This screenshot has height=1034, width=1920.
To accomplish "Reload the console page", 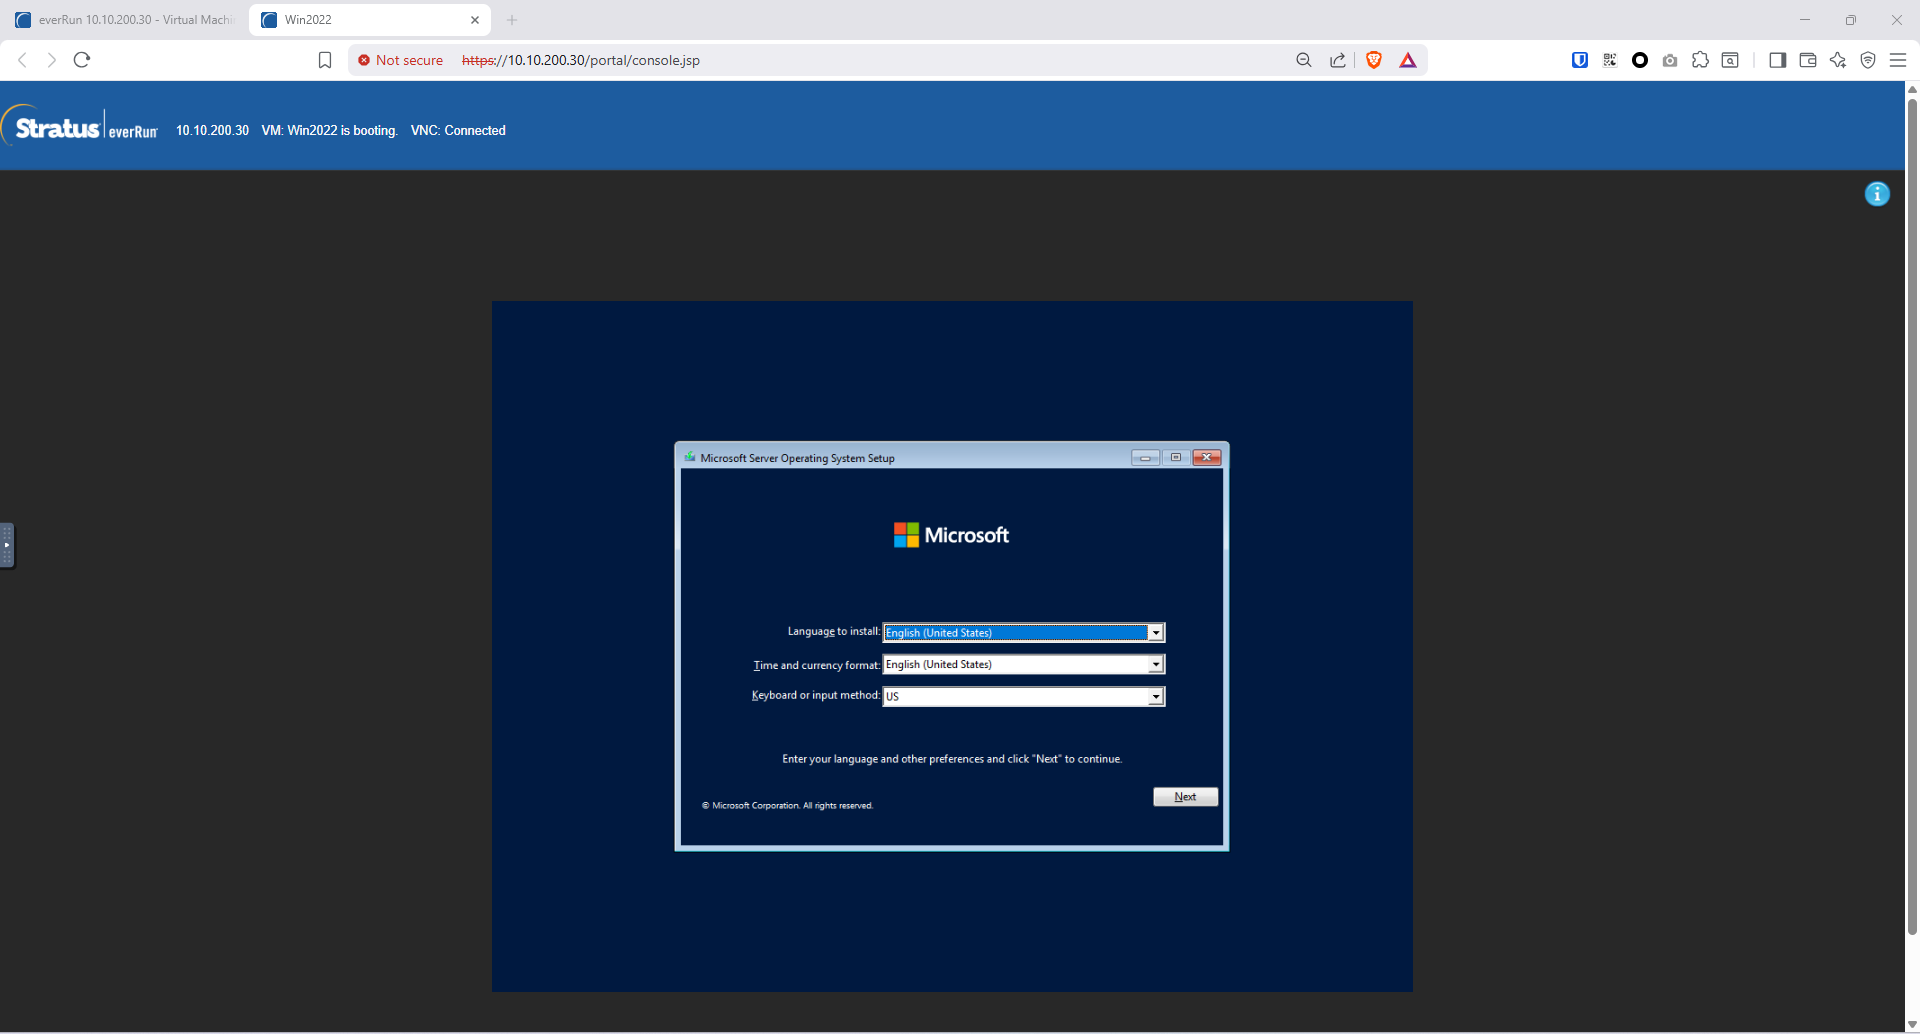I will coord(82,60).
